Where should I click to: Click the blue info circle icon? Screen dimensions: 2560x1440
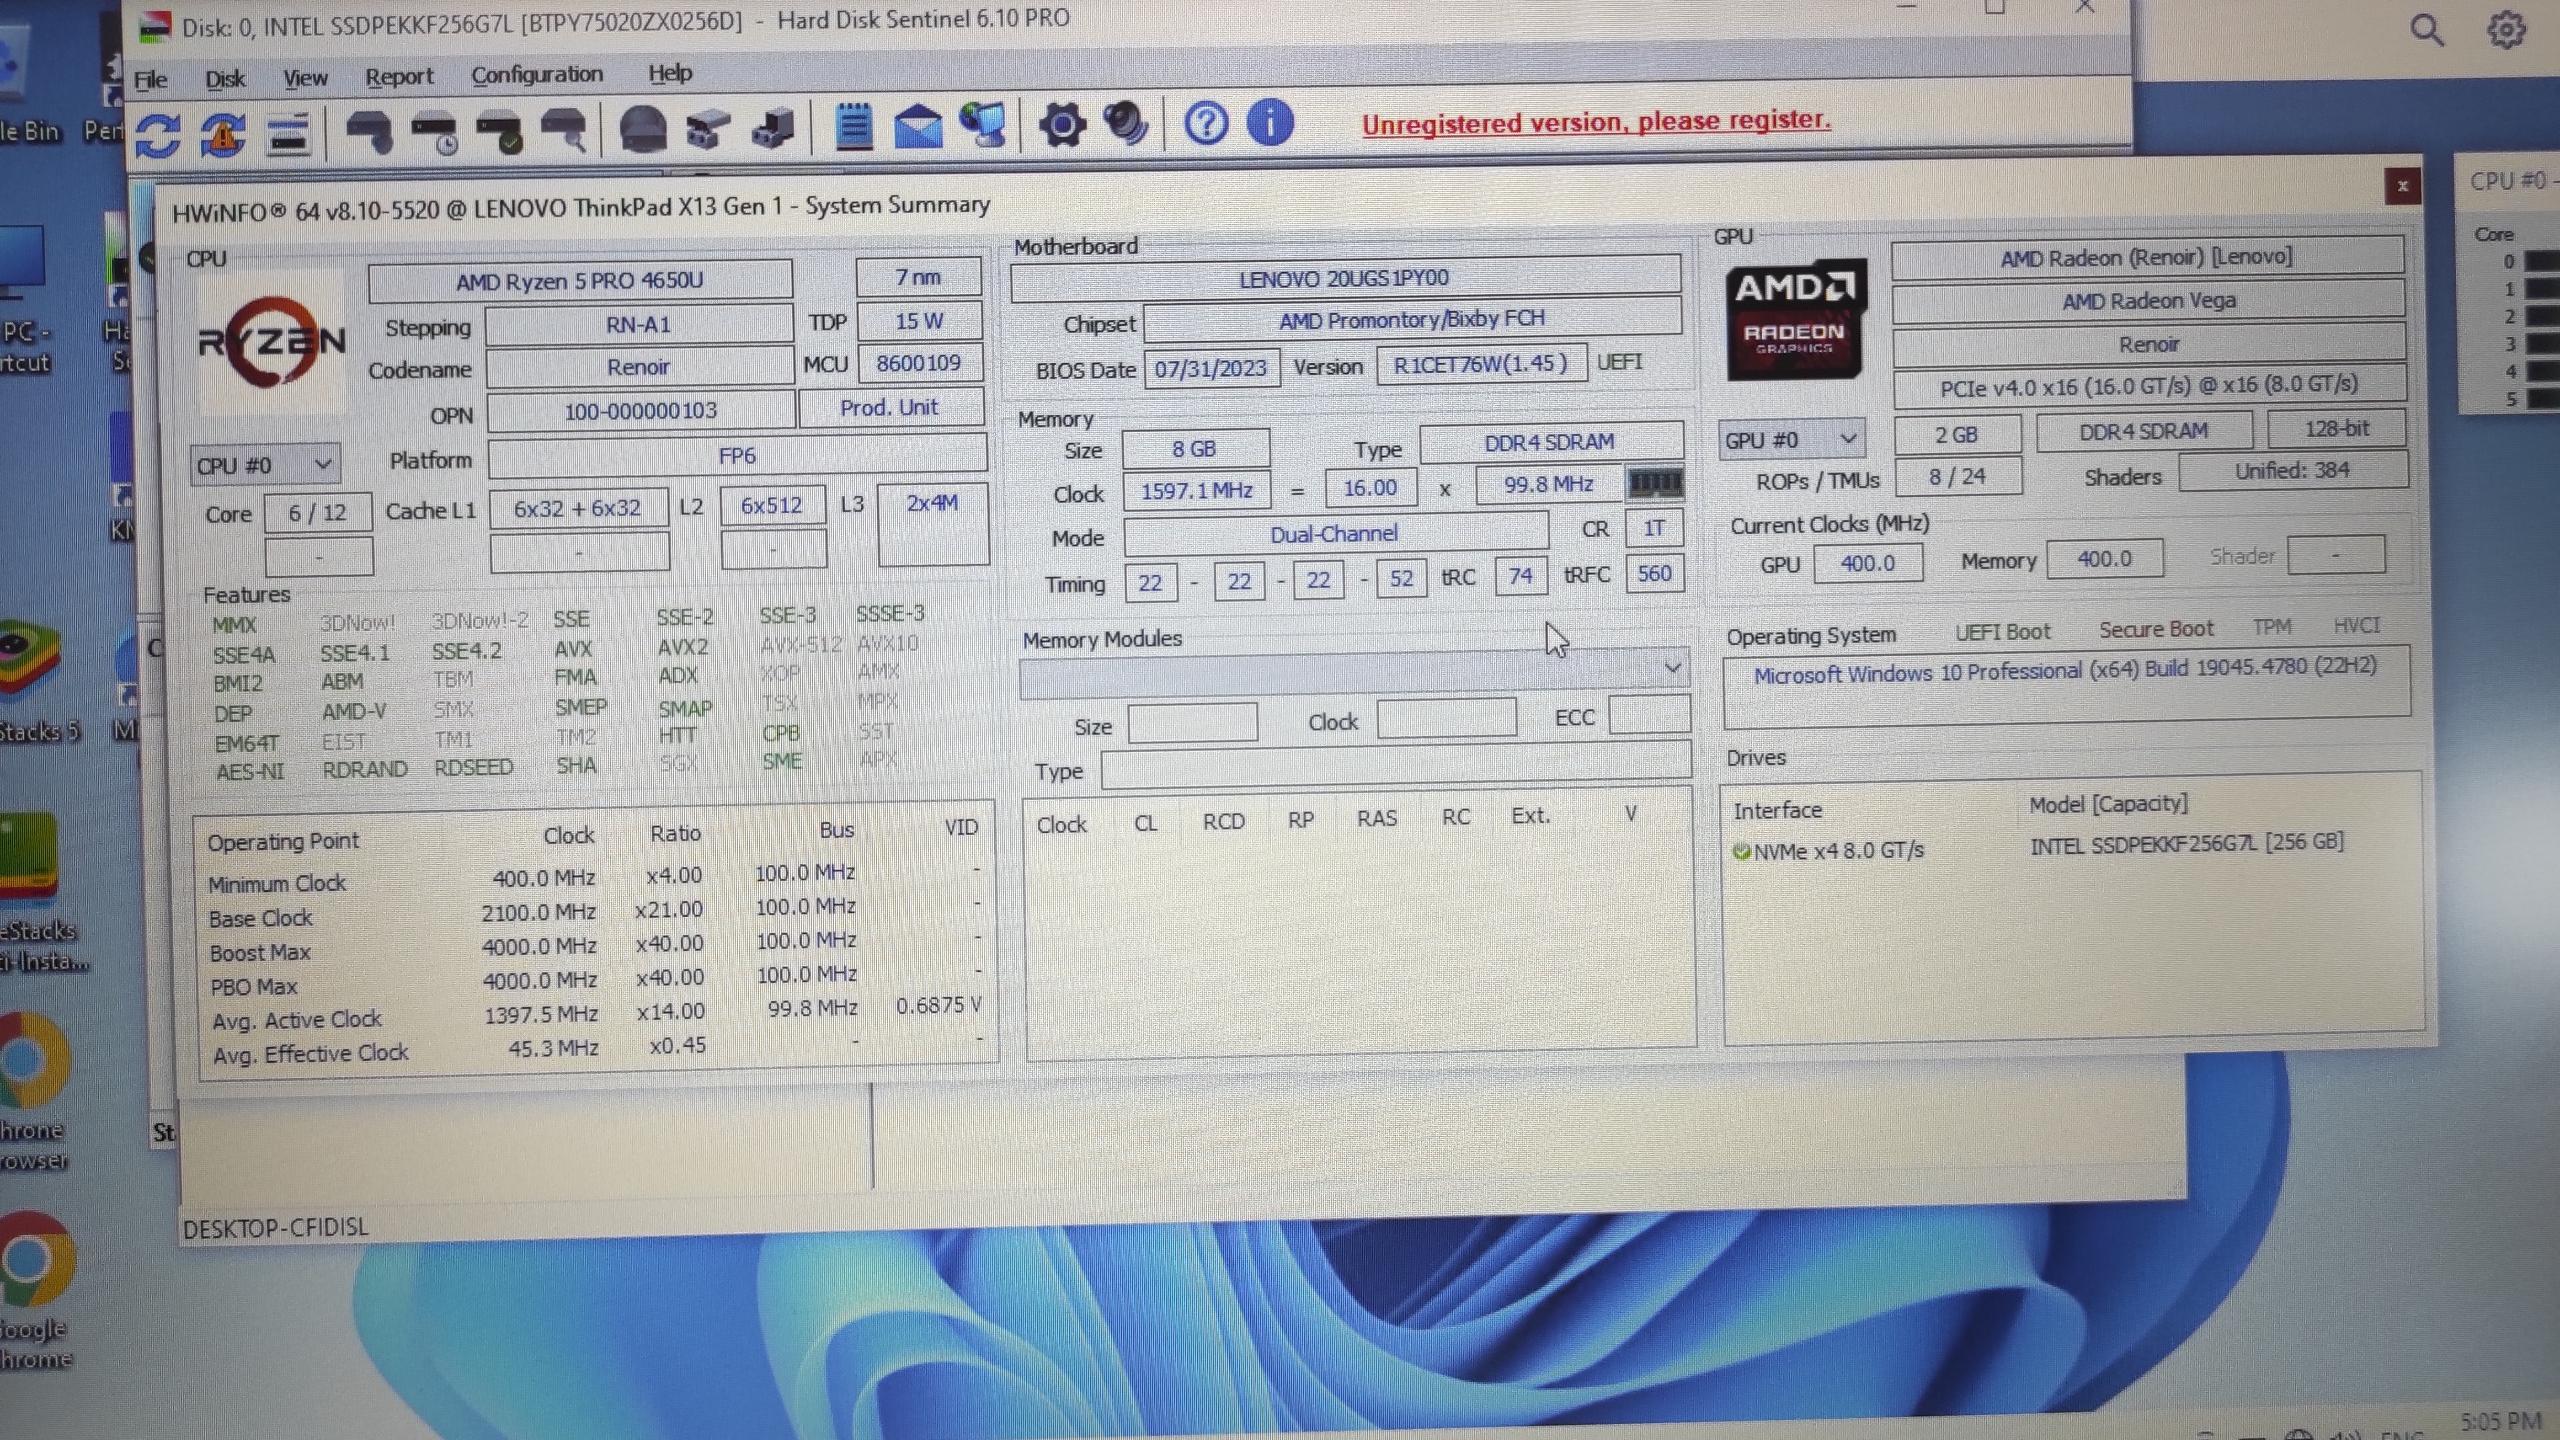coord(1270,123)
